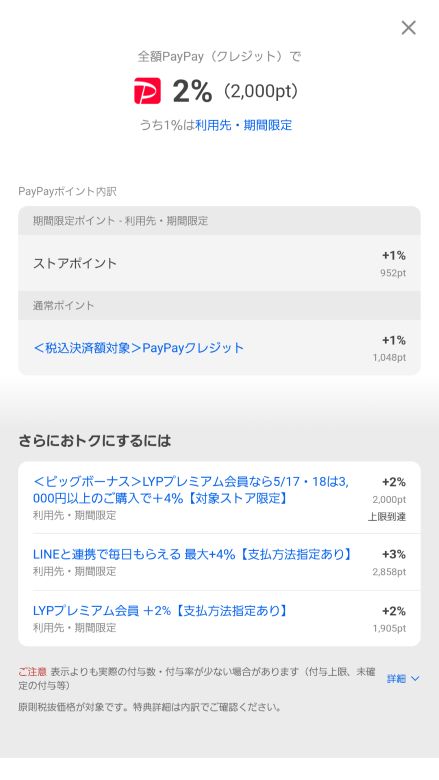Click the +2% 2,000pt 上限到達 value

[387, 499]
